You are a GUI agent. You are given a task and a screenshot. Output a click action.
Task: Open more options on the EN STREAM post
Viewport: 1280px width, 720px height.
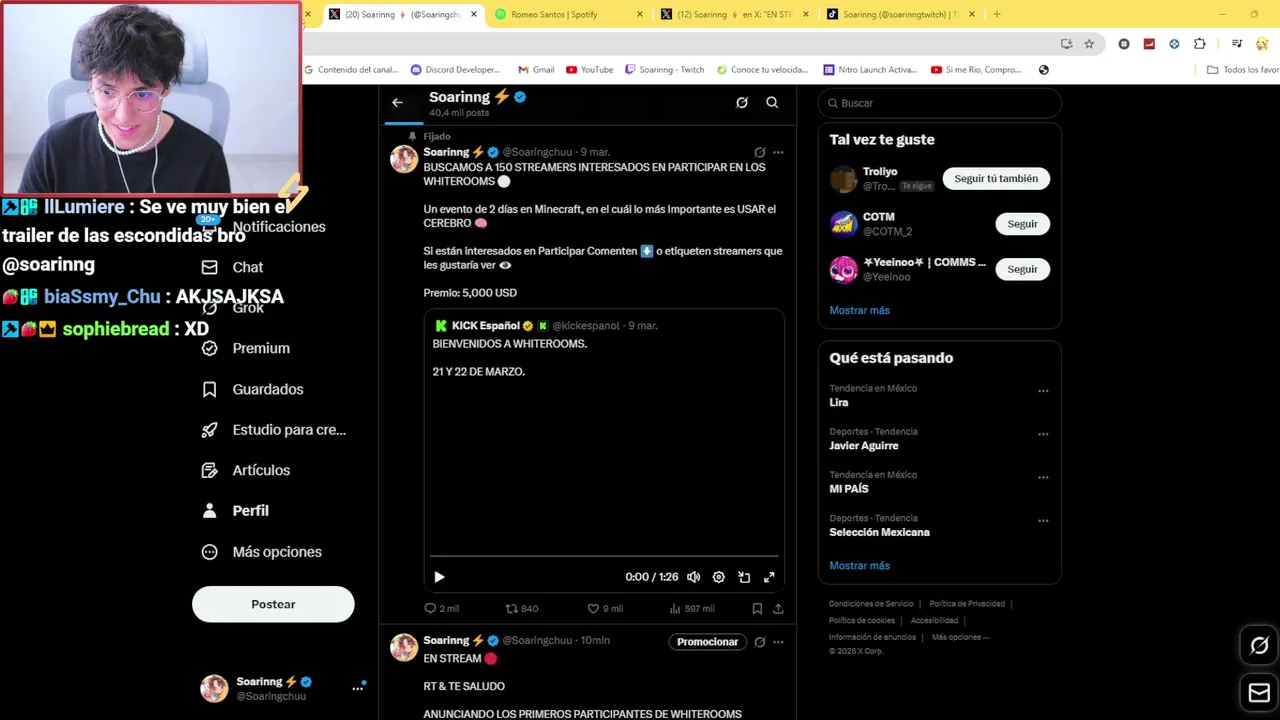point(778,642)
